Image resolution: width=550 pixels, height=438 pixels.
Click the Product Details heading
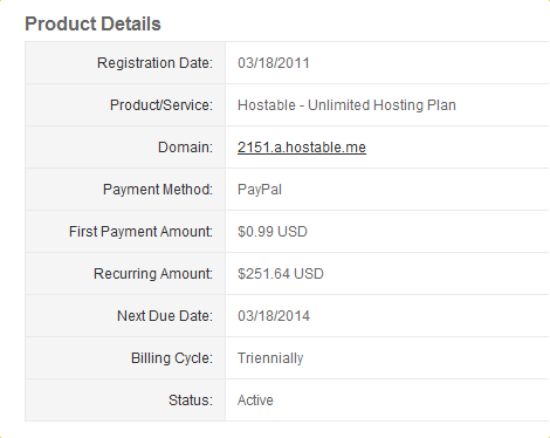(x=93, y=24)
